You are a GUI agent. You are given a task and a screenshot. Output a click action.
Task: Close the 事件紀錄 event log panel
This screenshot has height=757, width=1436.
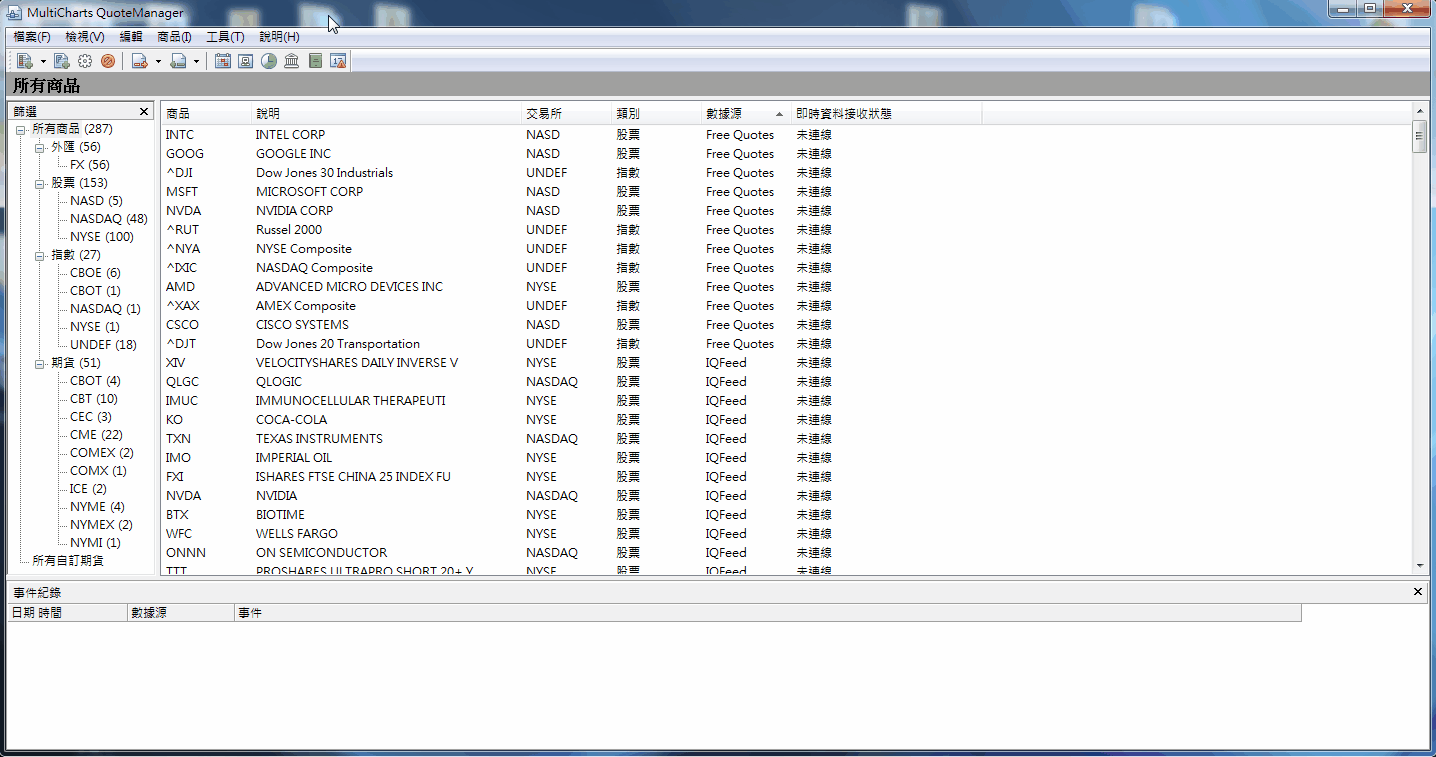point(1418,592)
